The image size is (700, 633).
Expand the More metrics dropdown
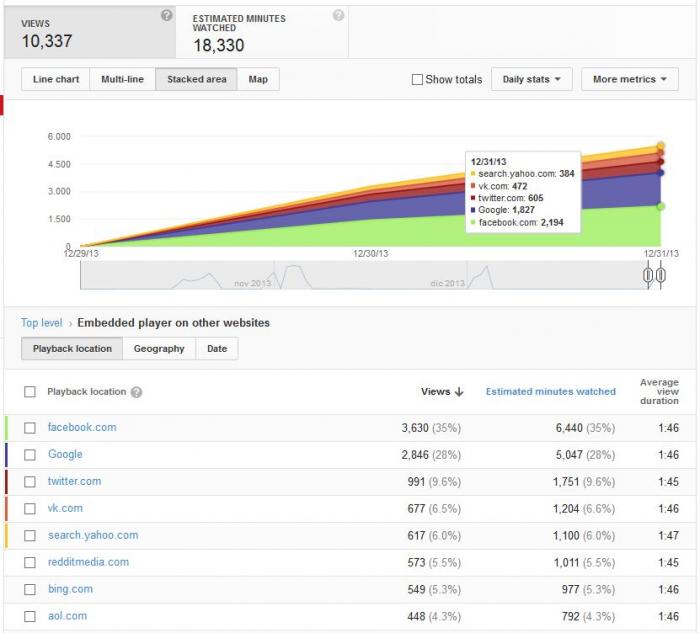(629, 79)
